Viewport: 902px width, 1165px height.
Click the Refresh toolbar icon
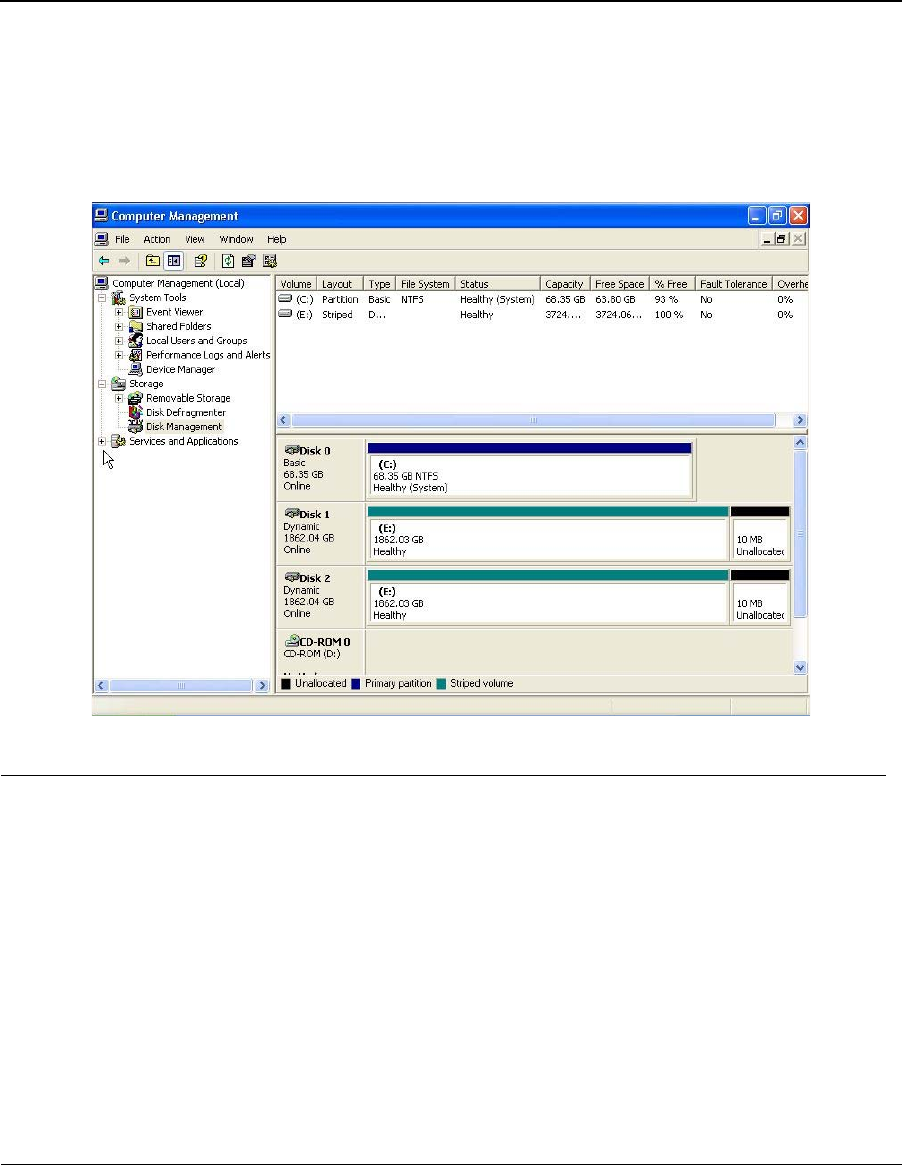point(228,261)
